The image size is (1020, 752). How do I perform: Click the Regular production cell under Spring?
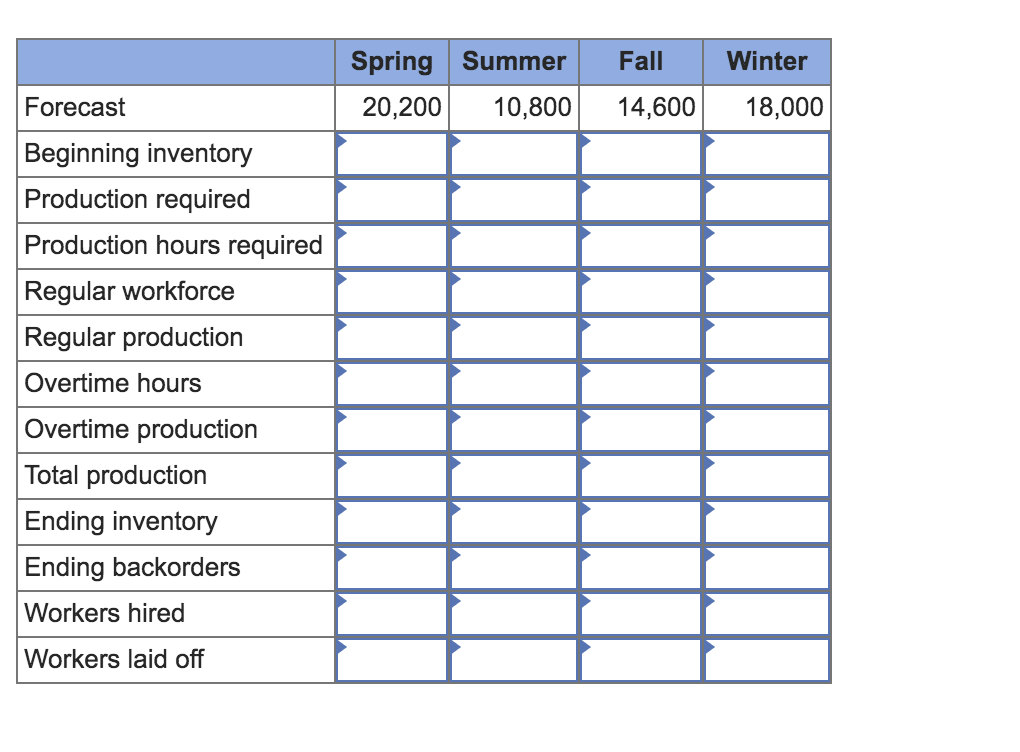391,337
